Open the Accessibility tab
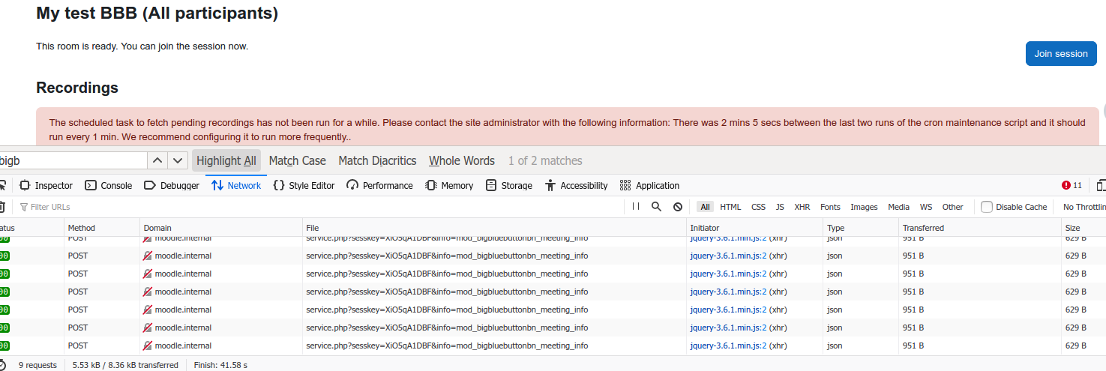Image resolution: width=1106 pixels, height=371 pixels. tap(576, 186)
